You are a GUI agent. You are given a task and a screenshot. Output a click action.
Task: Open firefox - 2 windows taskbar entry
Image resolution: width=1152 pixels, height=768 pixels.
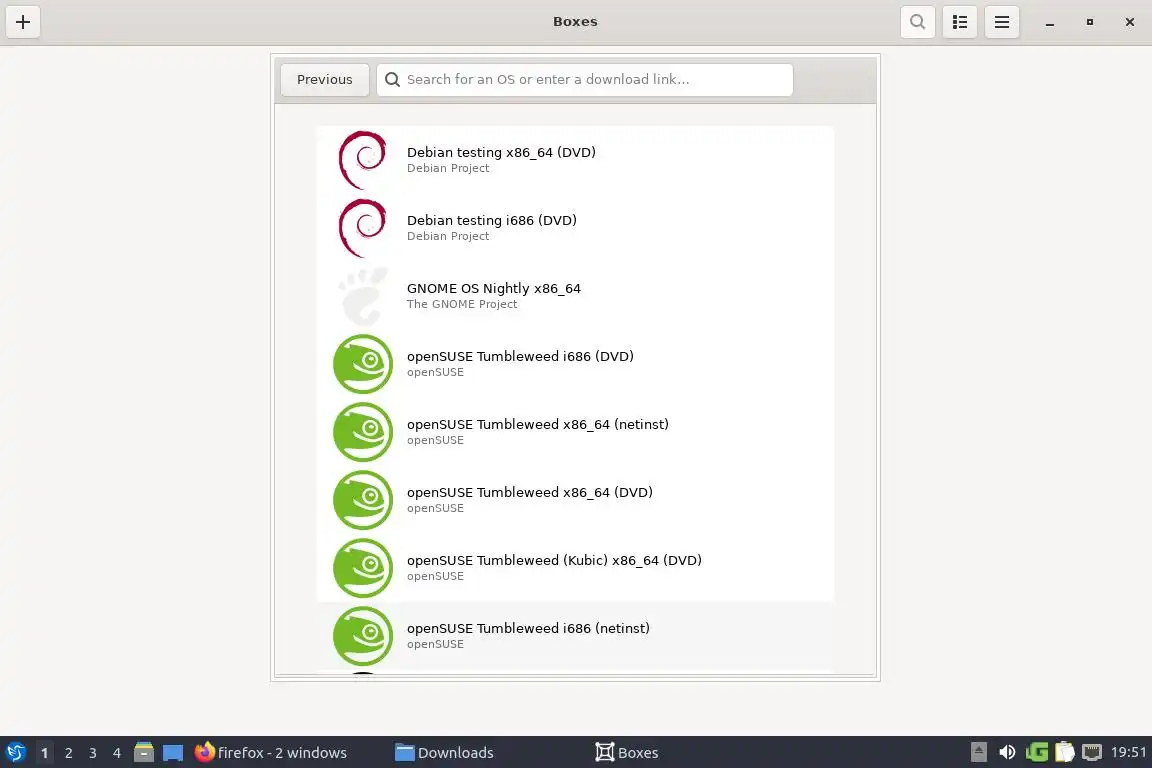pyautogui.click(x=271, y=753)
